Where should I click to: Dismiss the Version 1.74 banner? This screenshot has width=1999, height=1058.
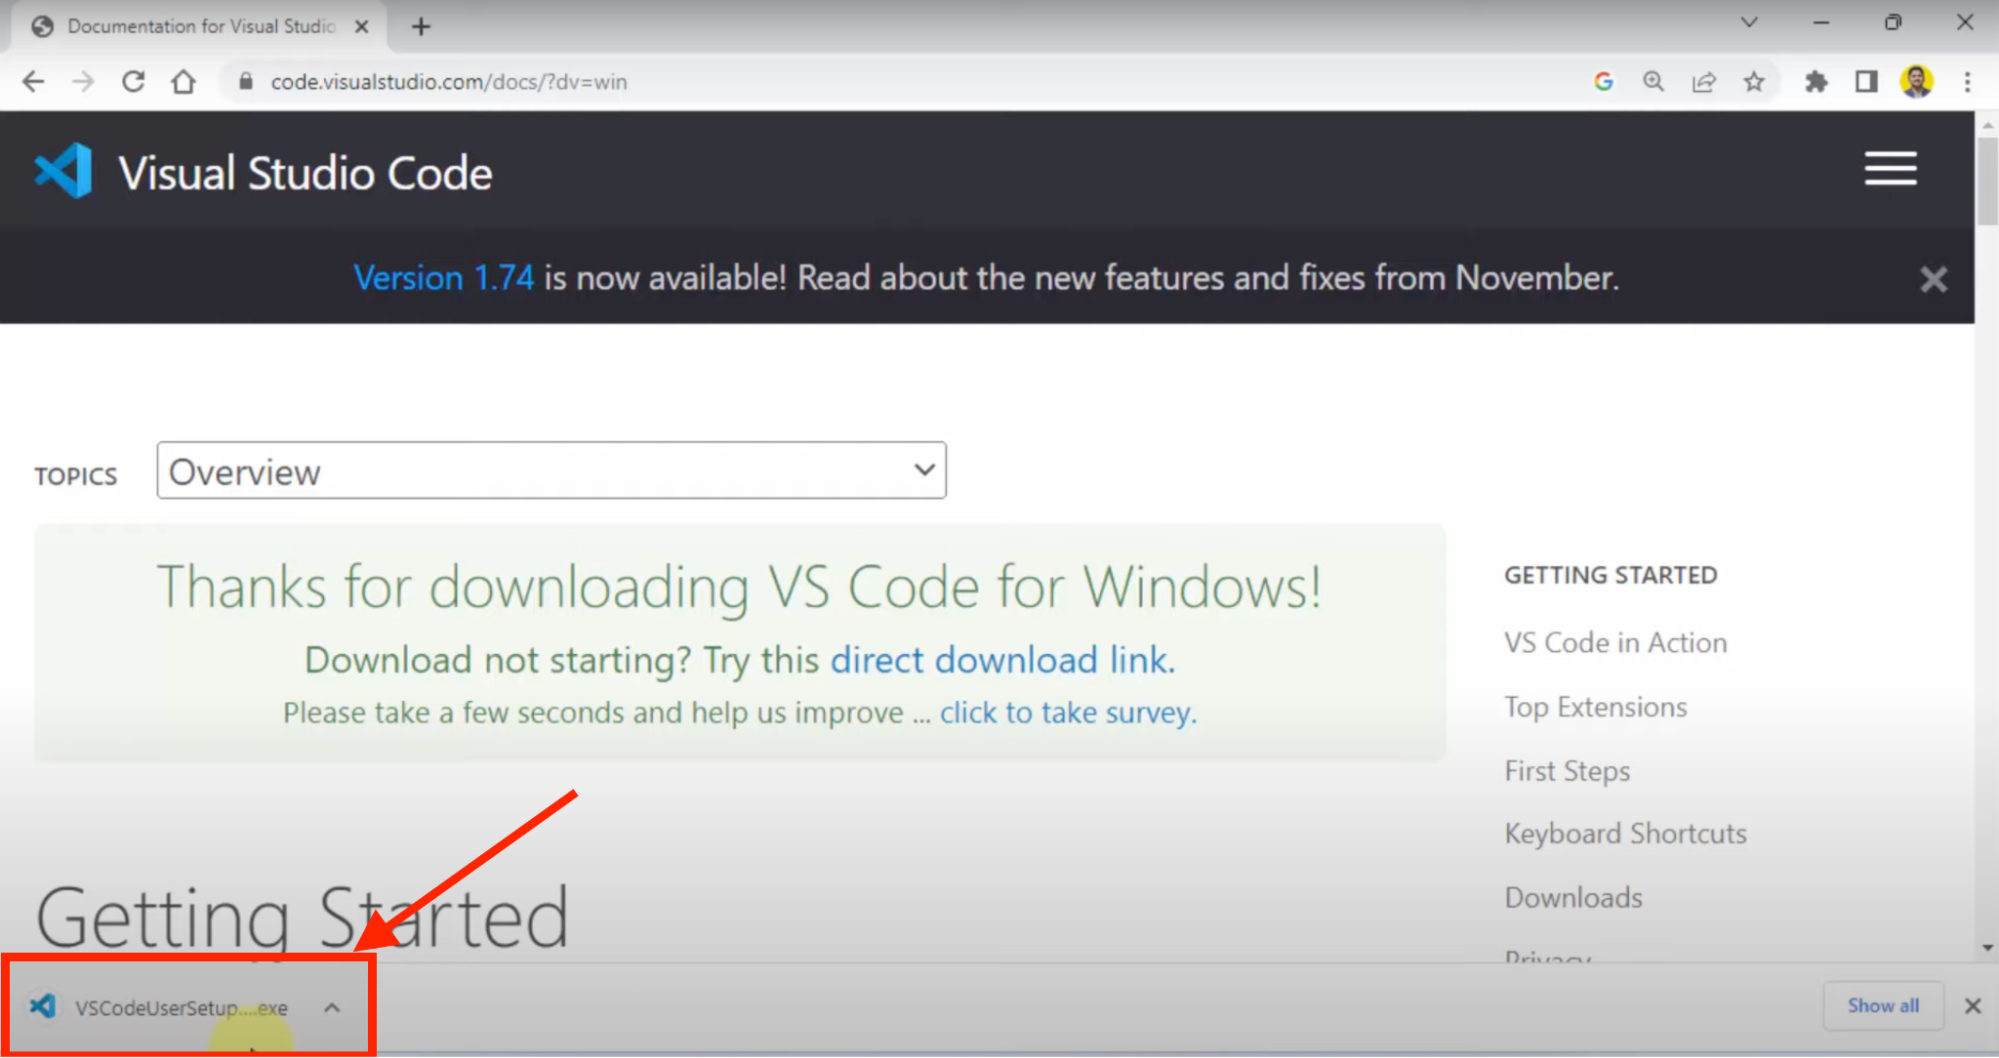tap(1932, 279)
